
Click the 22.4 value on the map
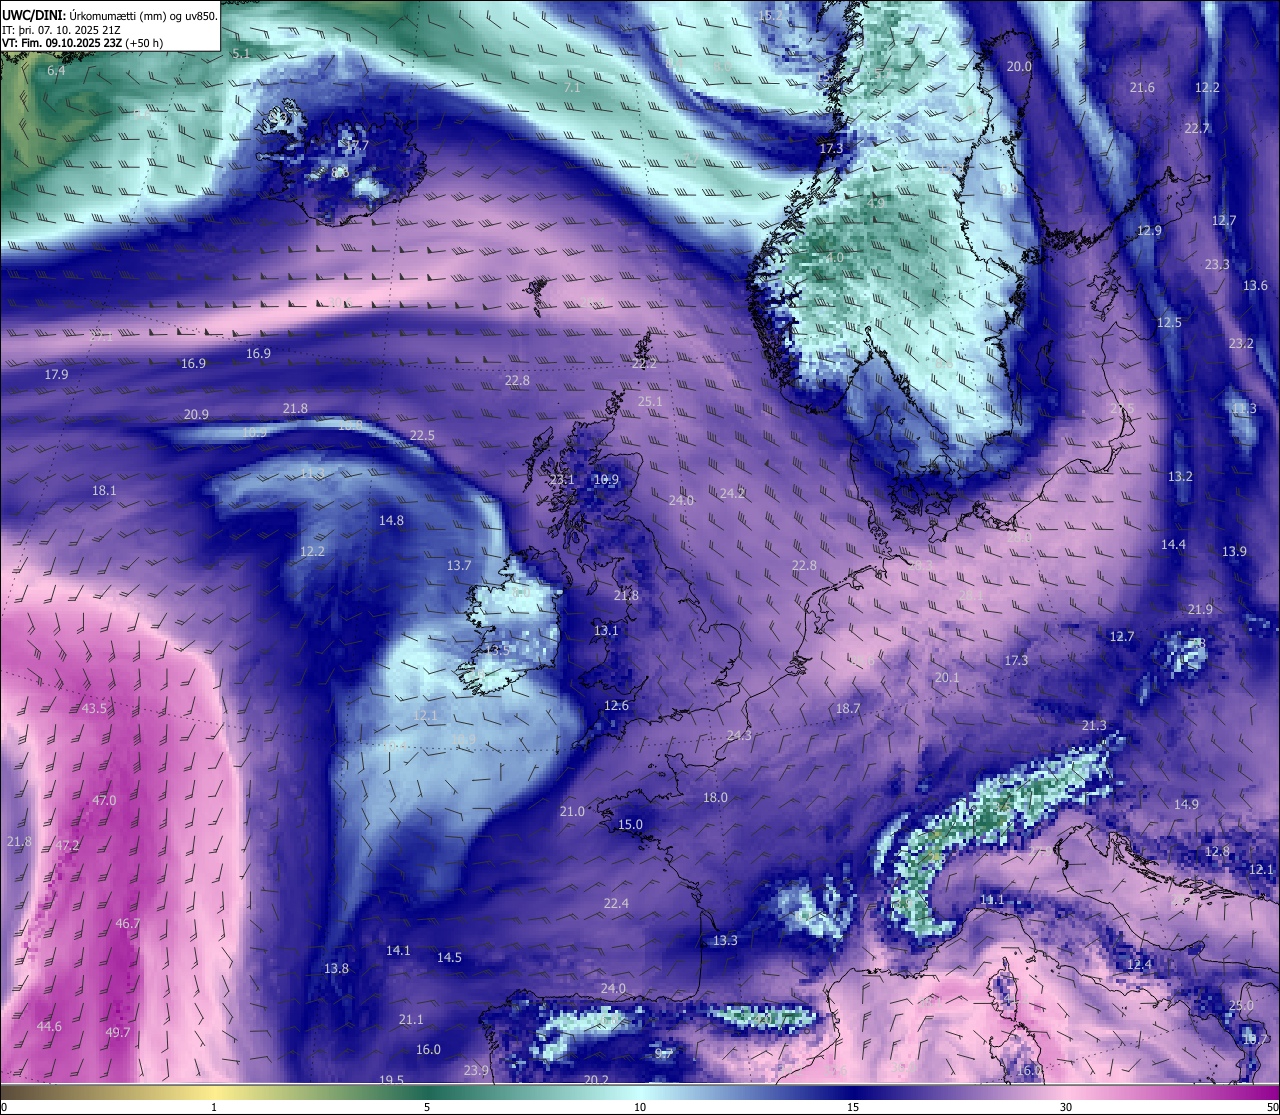[x=616, y=904]
